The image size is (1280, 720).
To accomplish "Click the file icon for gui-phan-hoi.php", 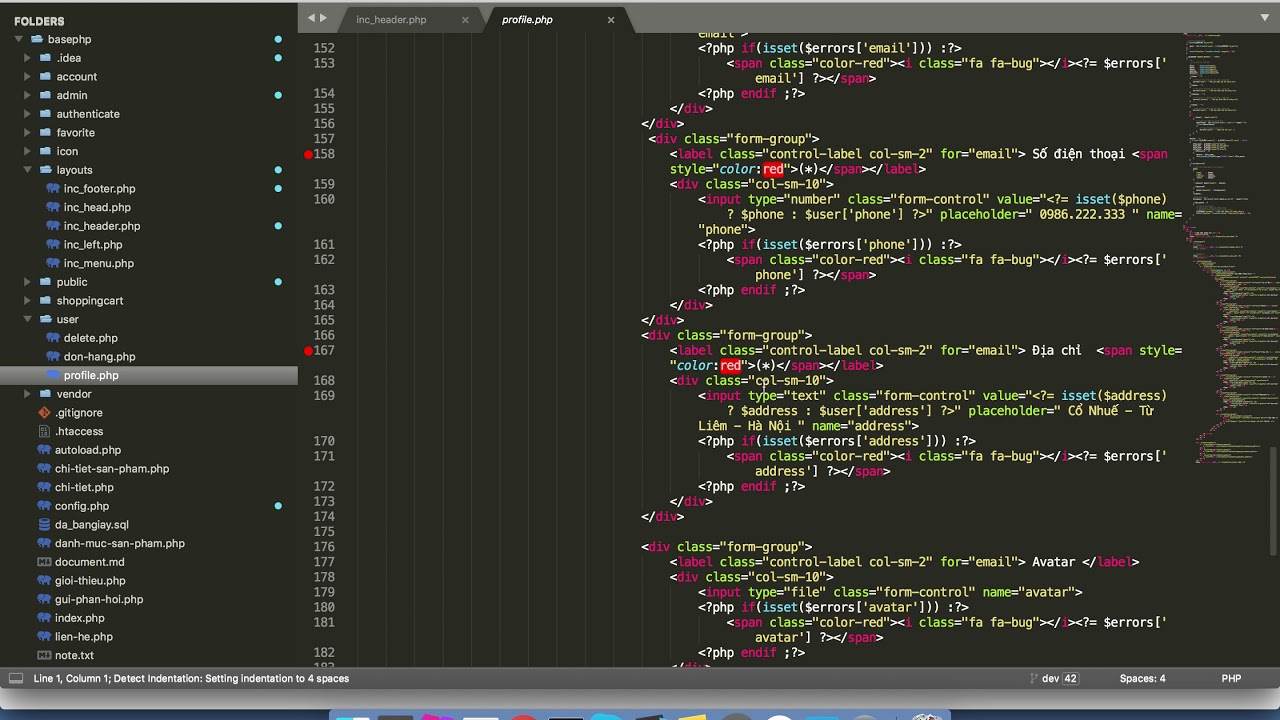I will (44, 599).
